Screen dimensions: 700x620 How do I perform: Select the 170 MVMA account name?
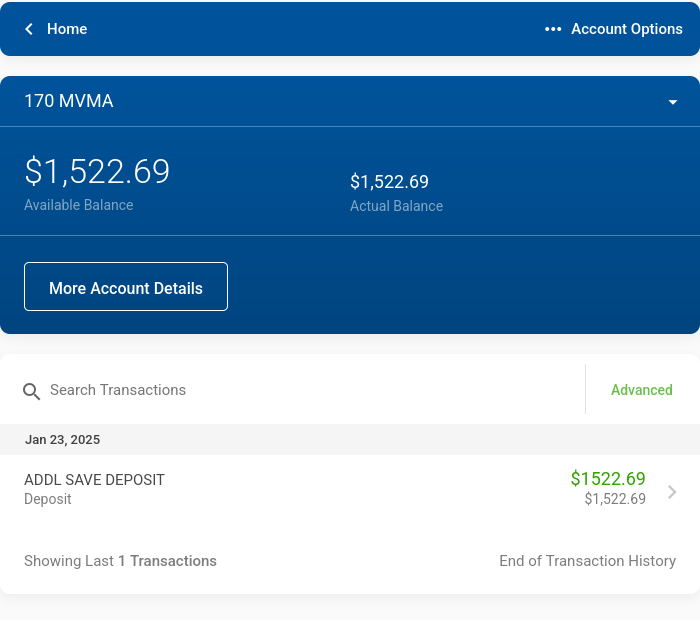[x=69, y=101]
